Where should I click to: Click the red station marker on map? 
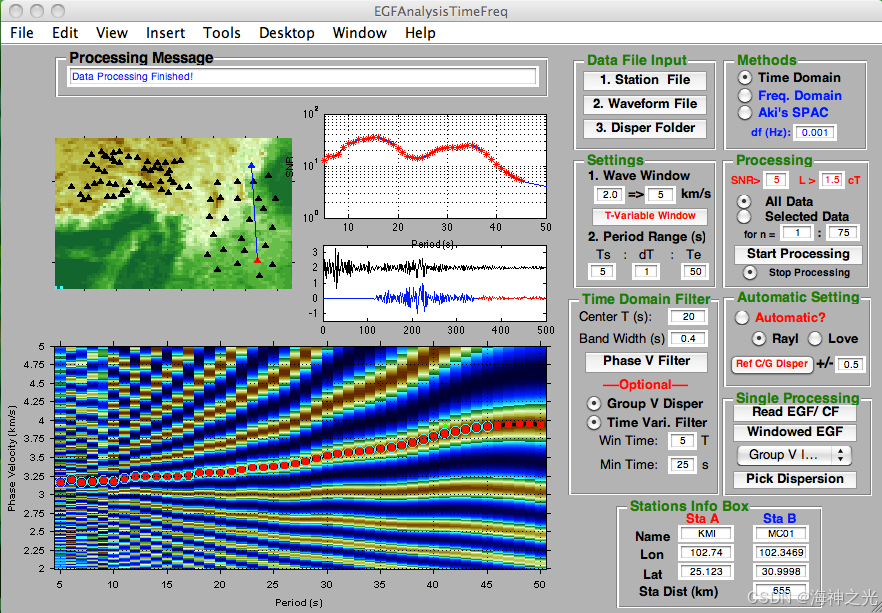[257, 260]
